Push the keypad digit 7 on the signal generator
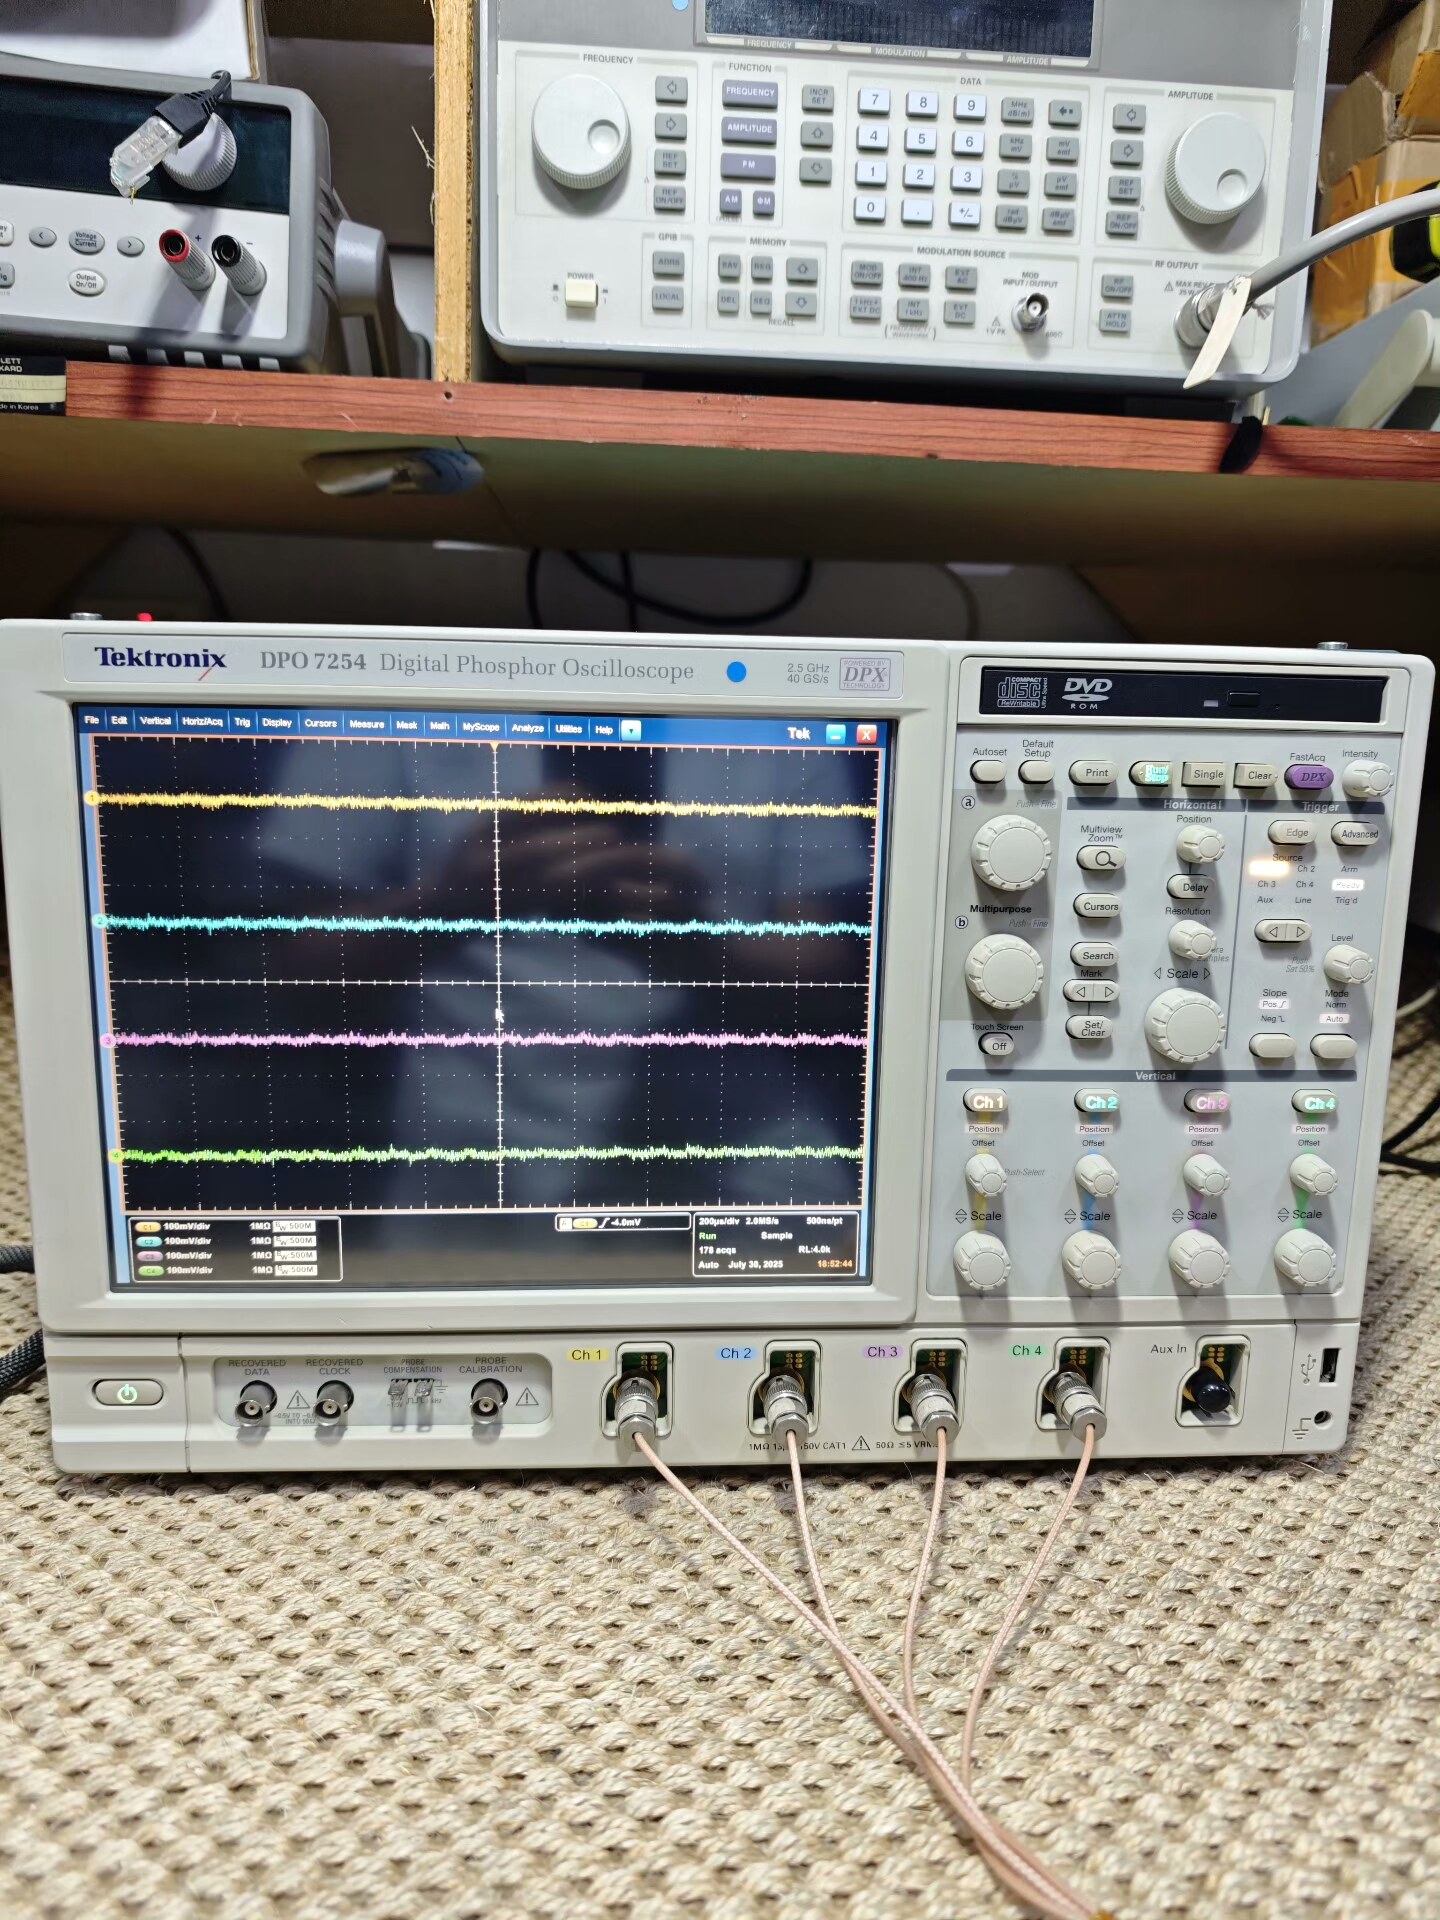Viewport: 1440px width, 1920px height. click(x=874, y=100)
